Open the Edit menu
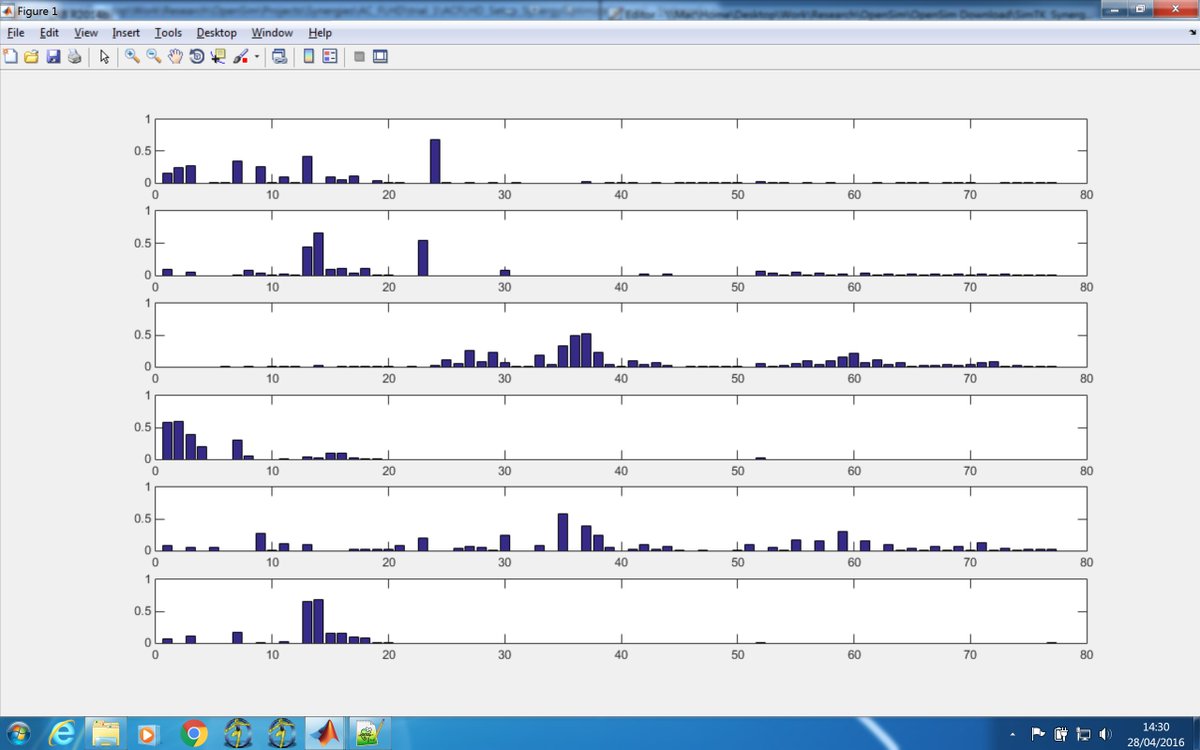 tap(49, 33)
